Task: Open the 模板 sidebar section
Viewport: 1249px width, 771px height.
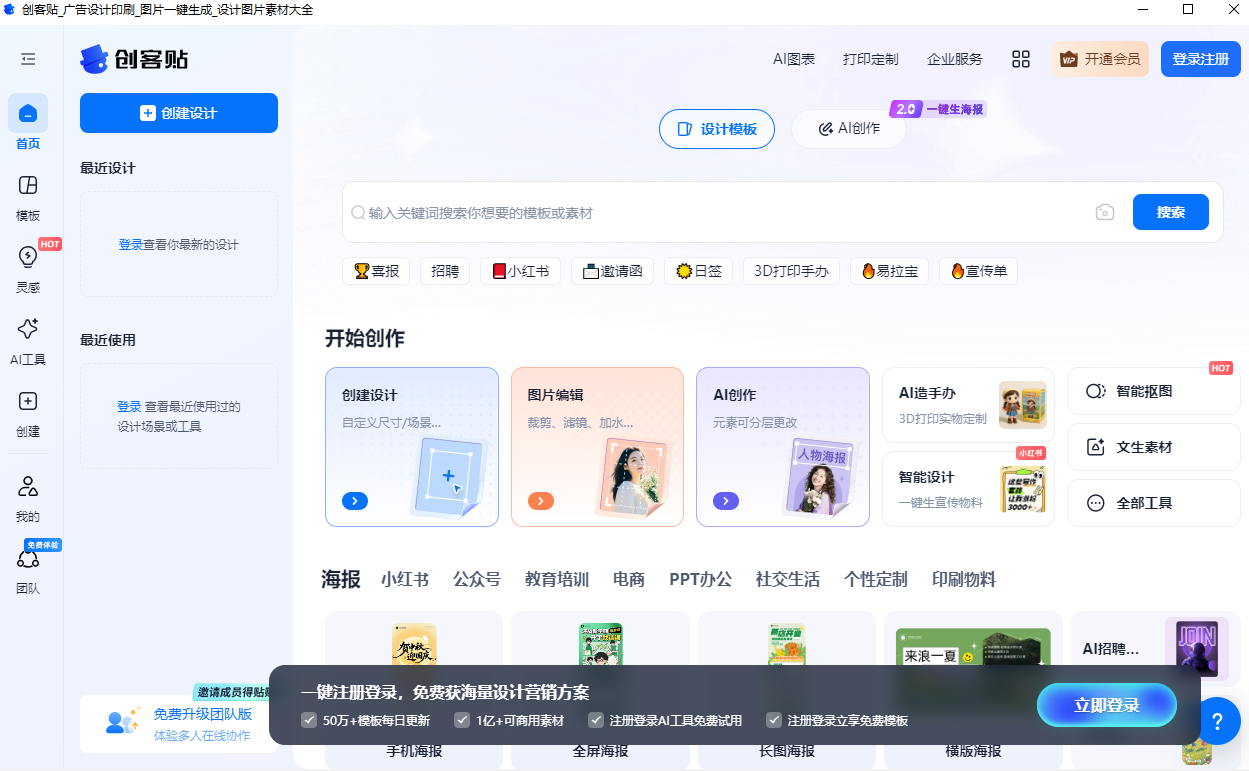Action: (x=28, y=198)
